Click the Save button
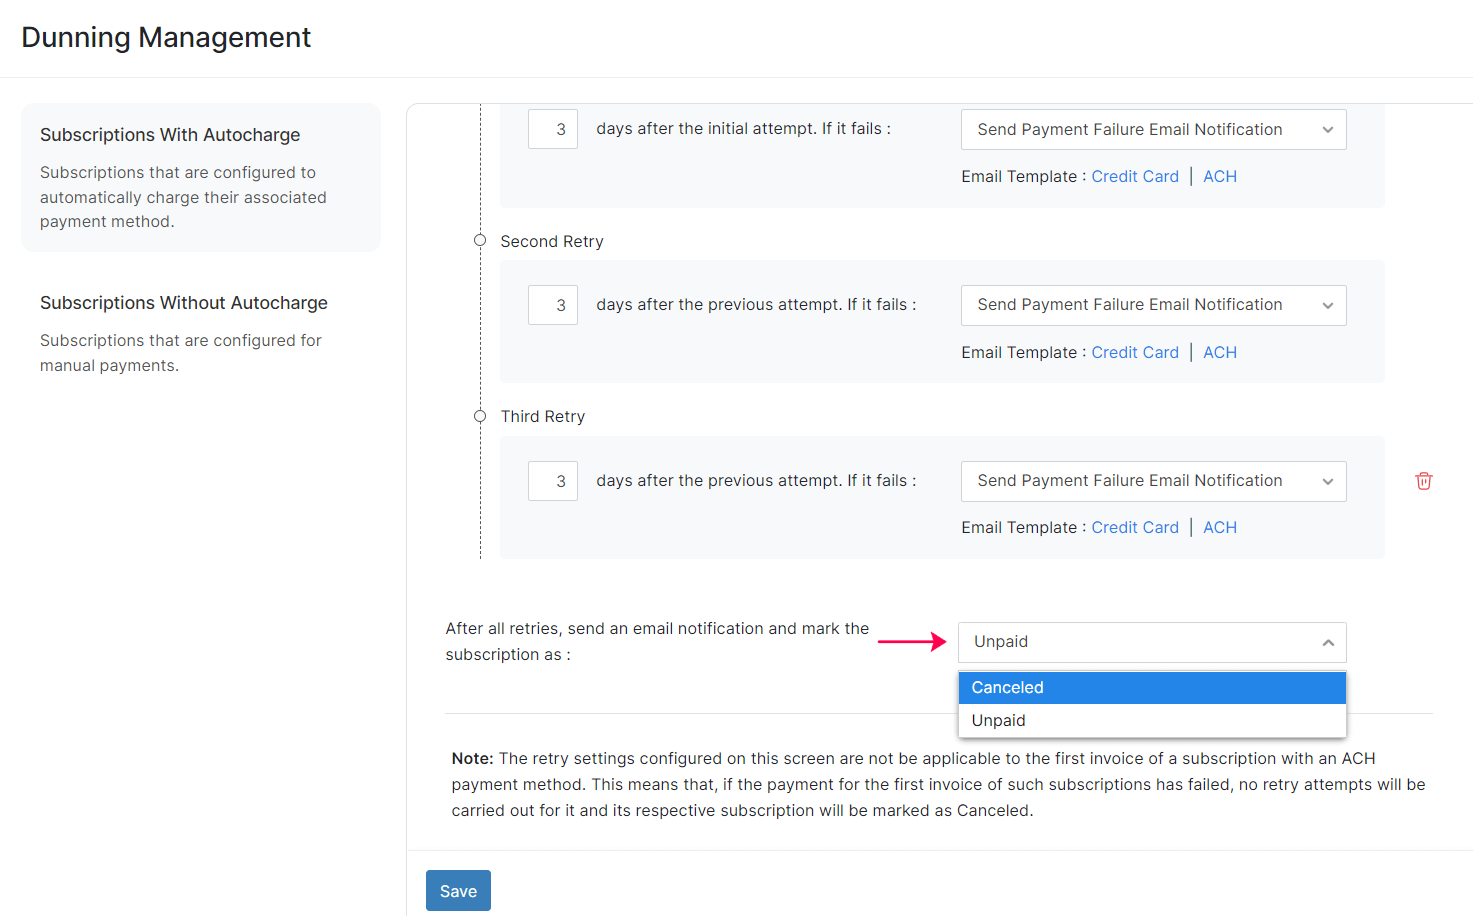1473x916 pixels. pyautogui.click(x=458, y=891)
